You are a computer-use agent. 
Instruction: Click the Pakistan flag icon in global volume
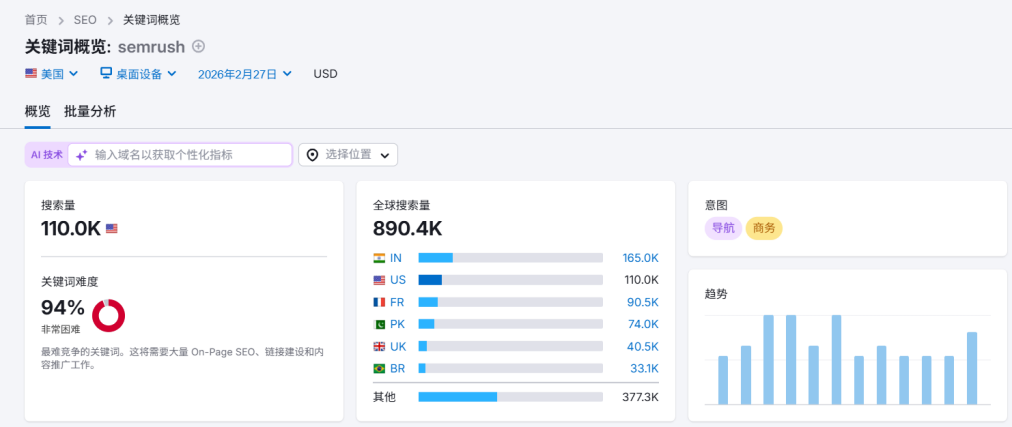click(379, 324)
